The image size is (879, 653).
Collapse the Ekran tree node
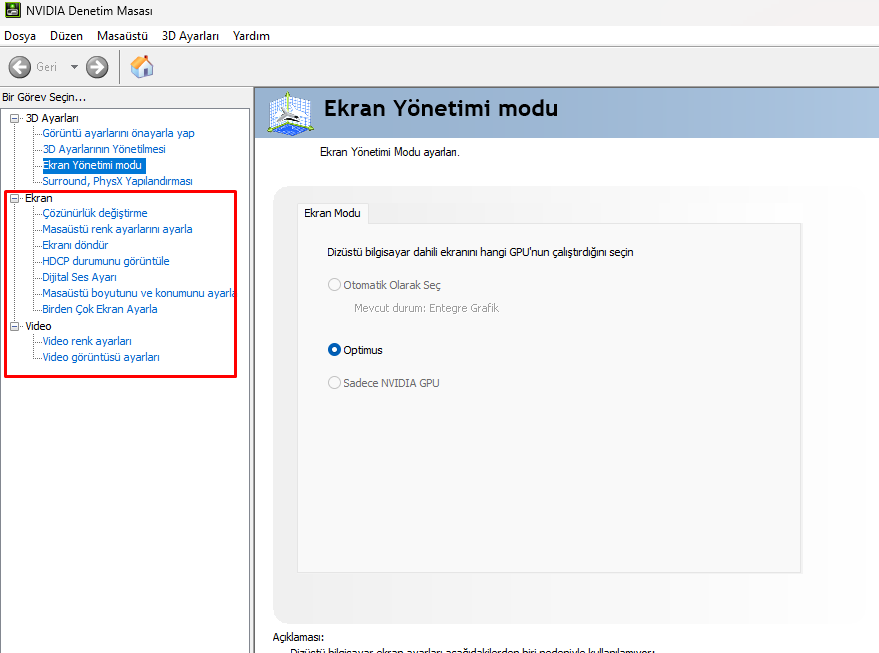pos(15,198)
